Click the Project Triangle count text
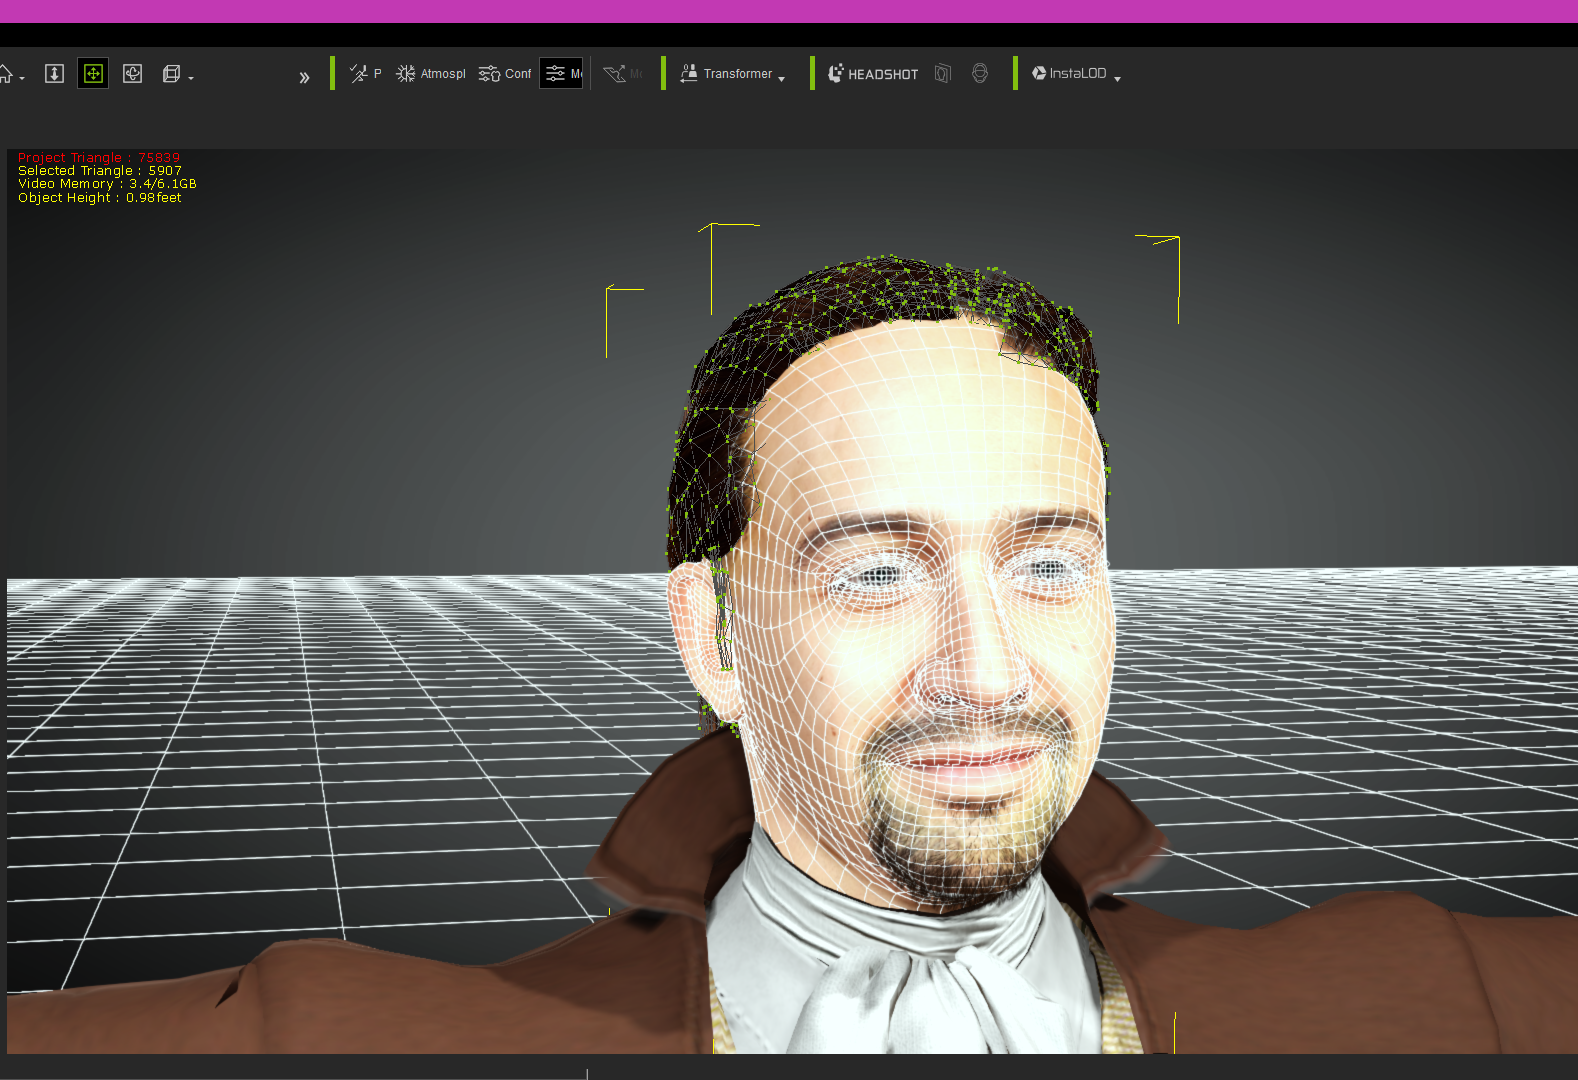 [99, 158]
